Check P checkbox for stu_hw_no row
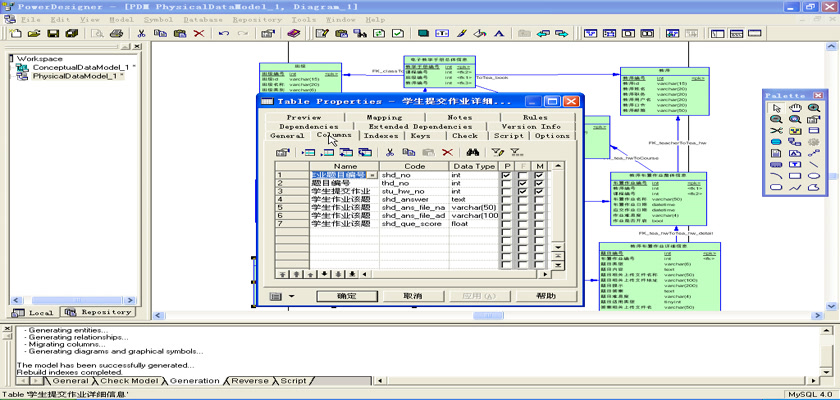 pos(506,191)
